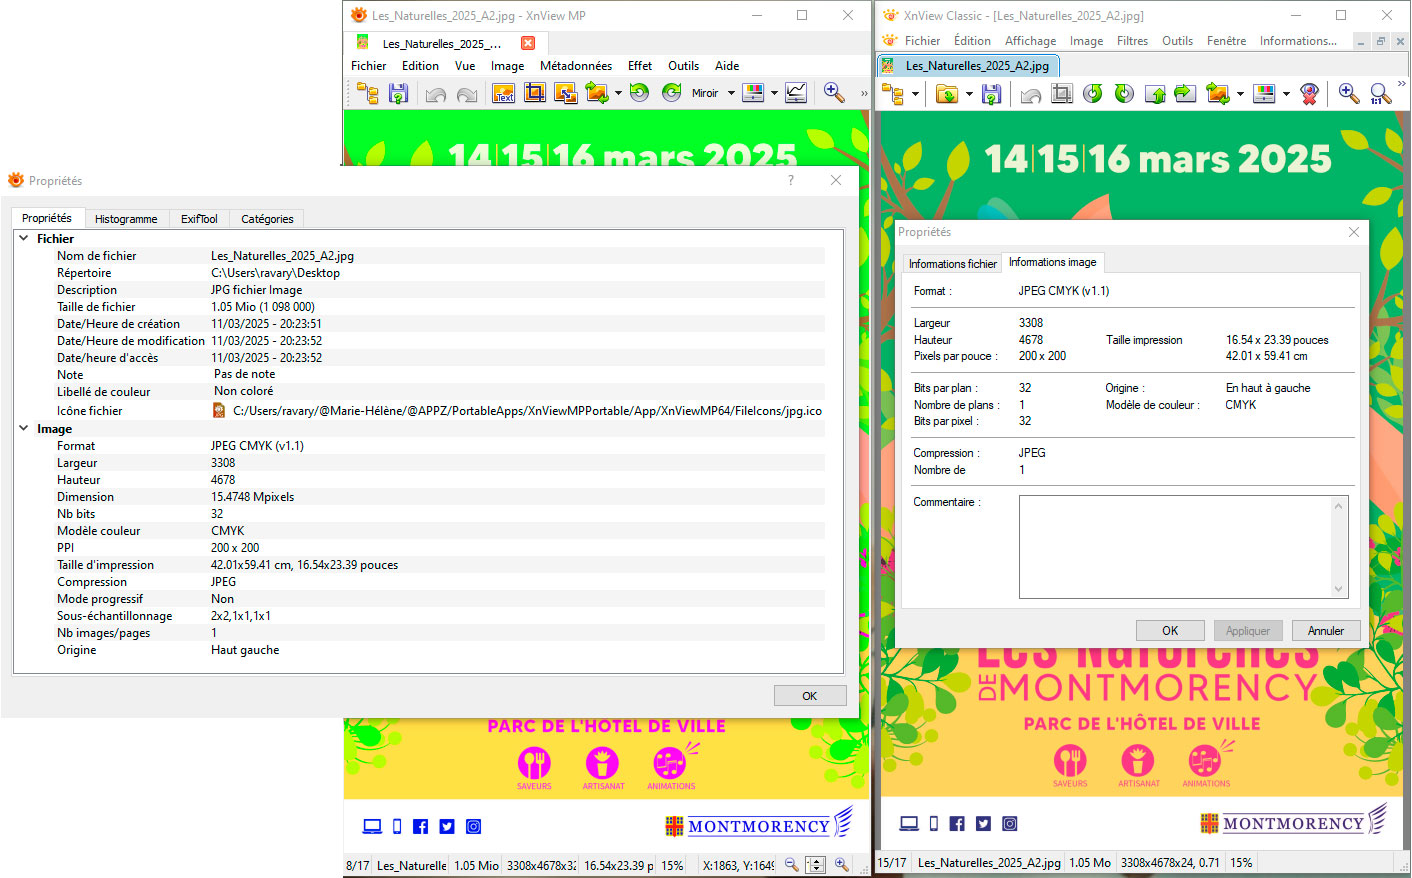1412x878 pixels.
Task: Rotate right using XnView Classic green arrow icon
Action: pyautogui.click(x=1124, y=94)
